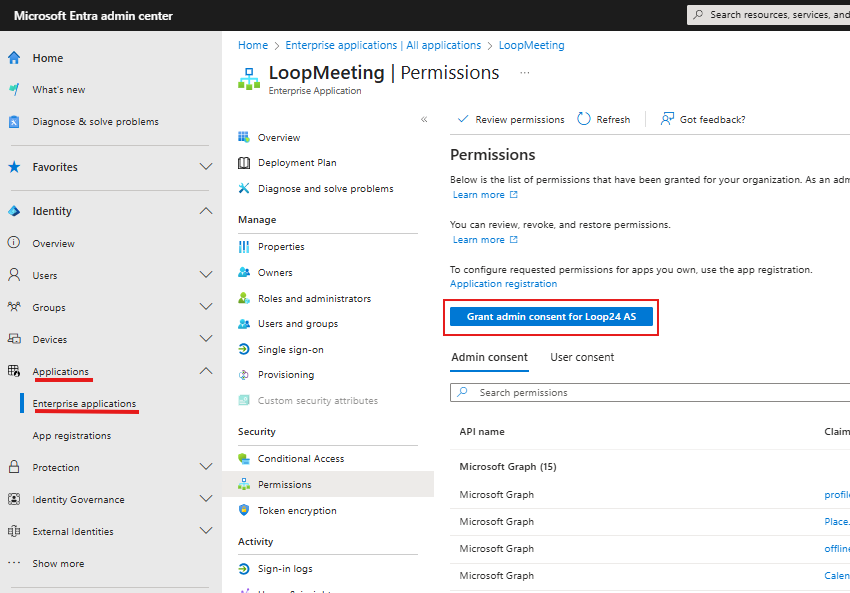This screenshot has height=593, width=850.
Task: Expand the Identity Governance chevron
Action: click(x=206, y=498)
